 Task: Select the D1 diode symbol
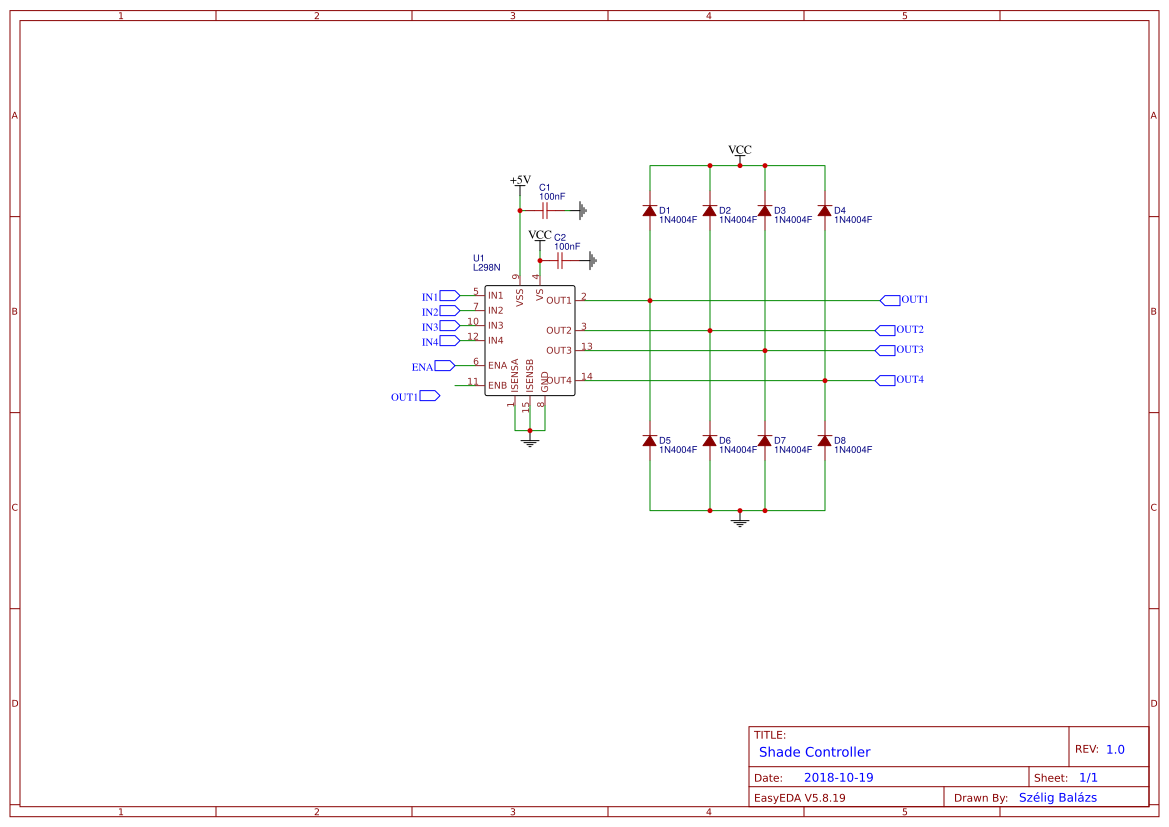pos(649,211)
